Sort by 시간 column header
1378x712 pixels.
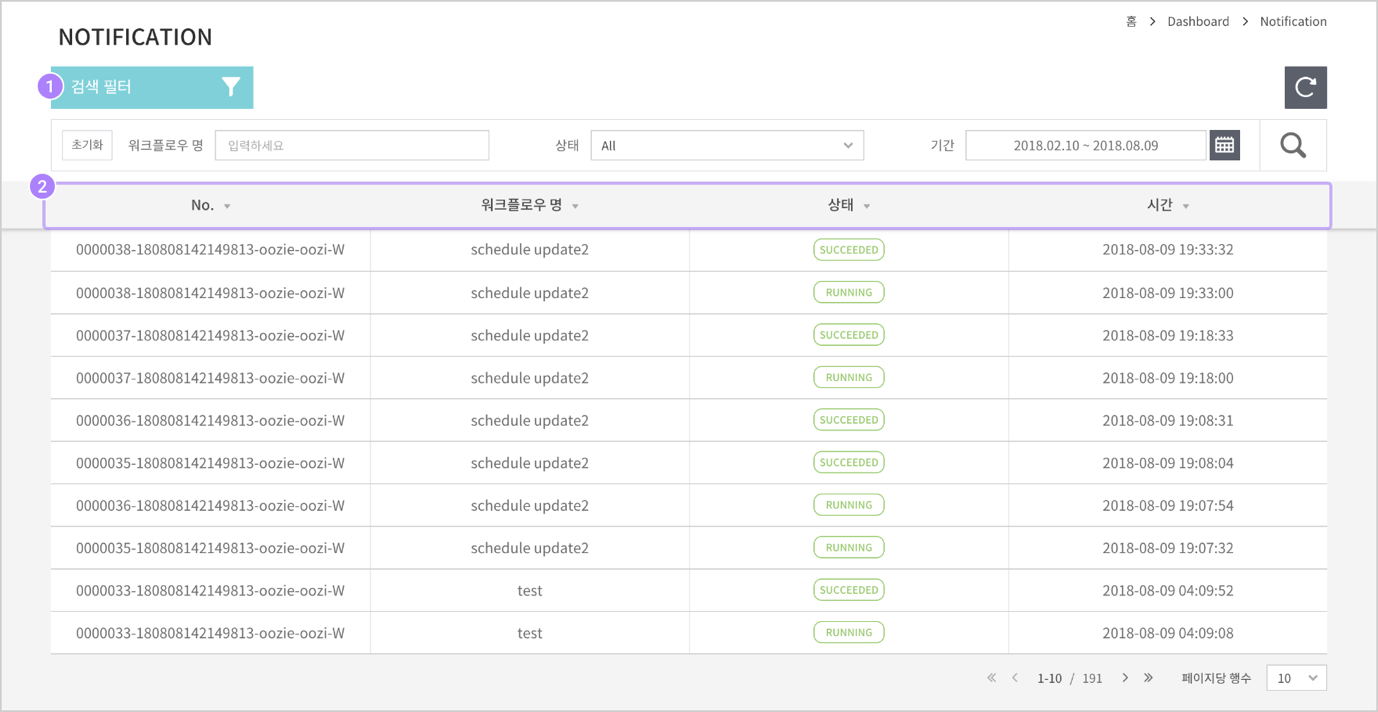pyautogui.click(x=1168, y=205)
